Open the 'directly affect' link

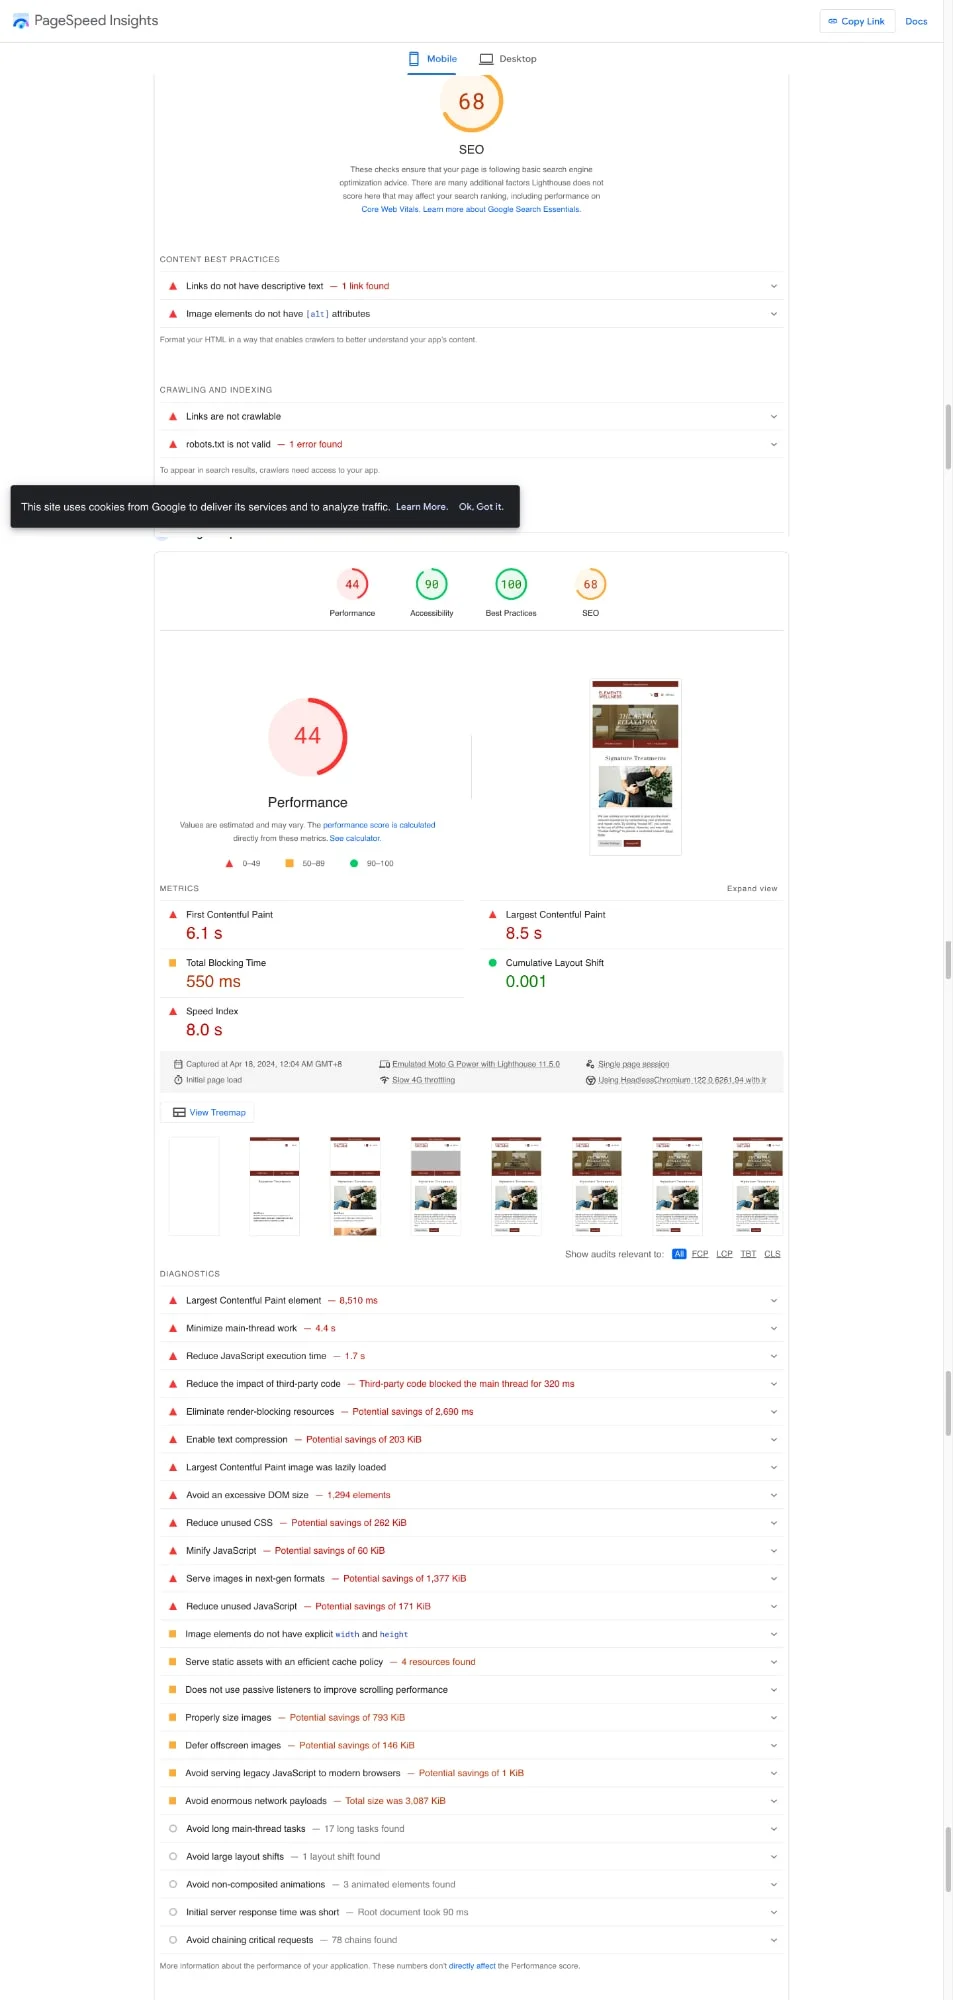click(x=472, y=1966)
